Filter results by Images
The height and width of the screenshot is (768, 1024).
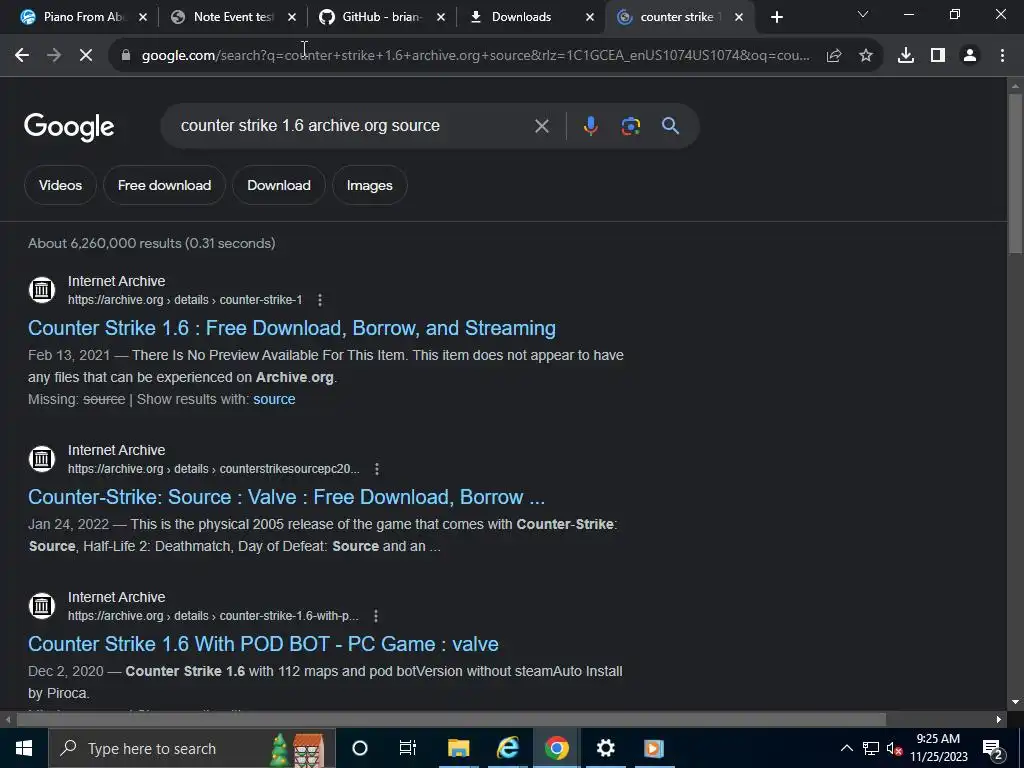(x=370, y=185)
